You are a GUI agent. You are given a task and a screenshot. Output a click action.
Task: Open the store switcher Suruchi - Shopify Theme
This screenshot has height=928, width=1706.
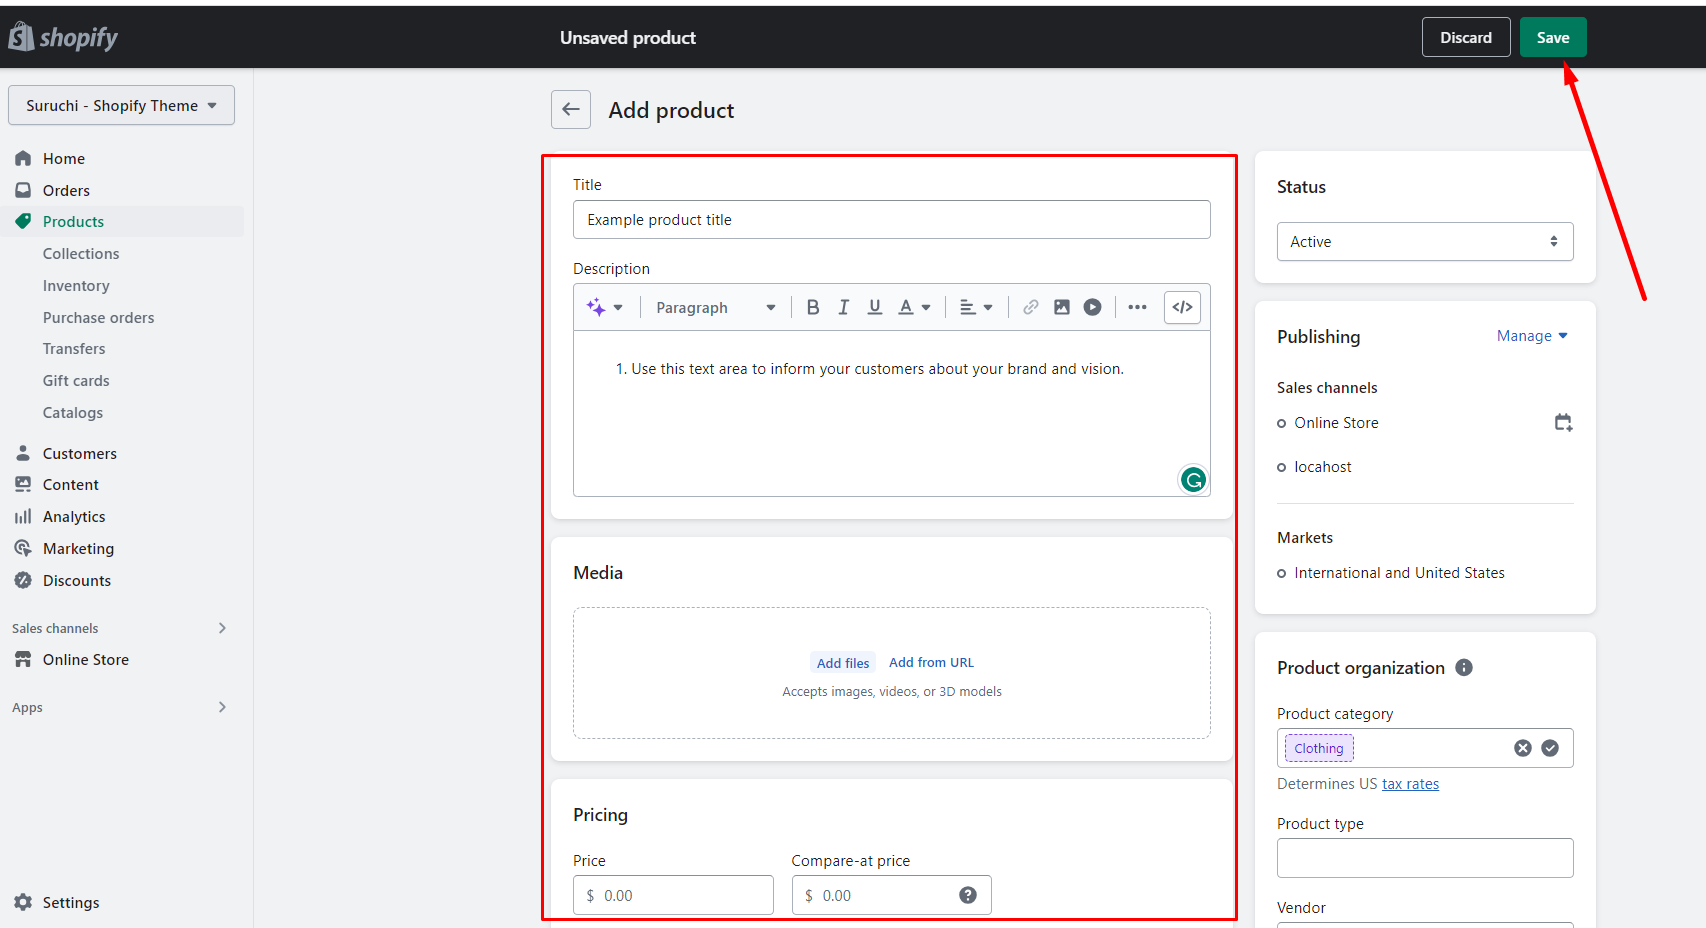tap(121, 106)
